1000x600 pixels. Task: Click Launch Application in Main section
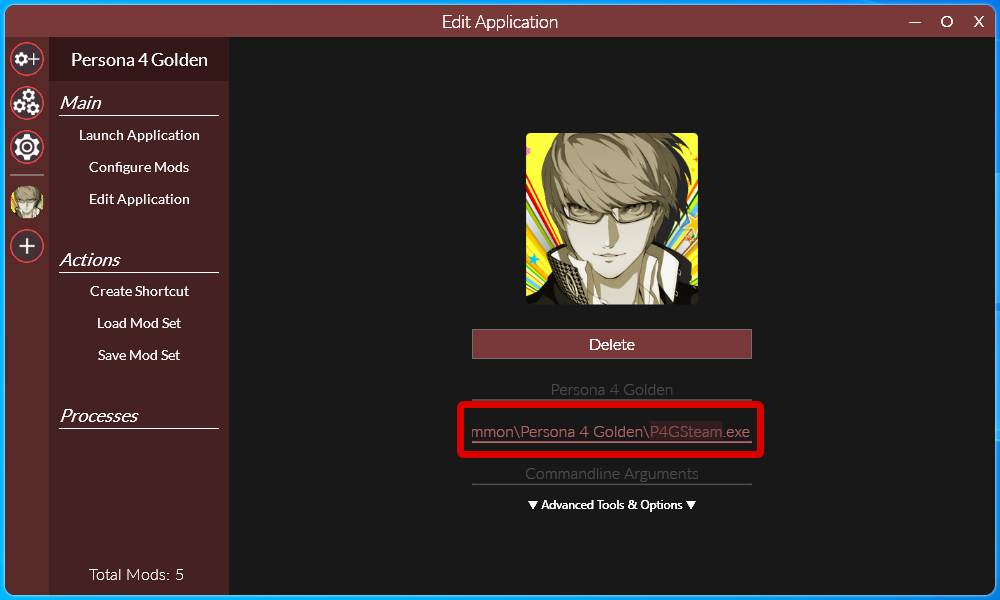[139, 135]
